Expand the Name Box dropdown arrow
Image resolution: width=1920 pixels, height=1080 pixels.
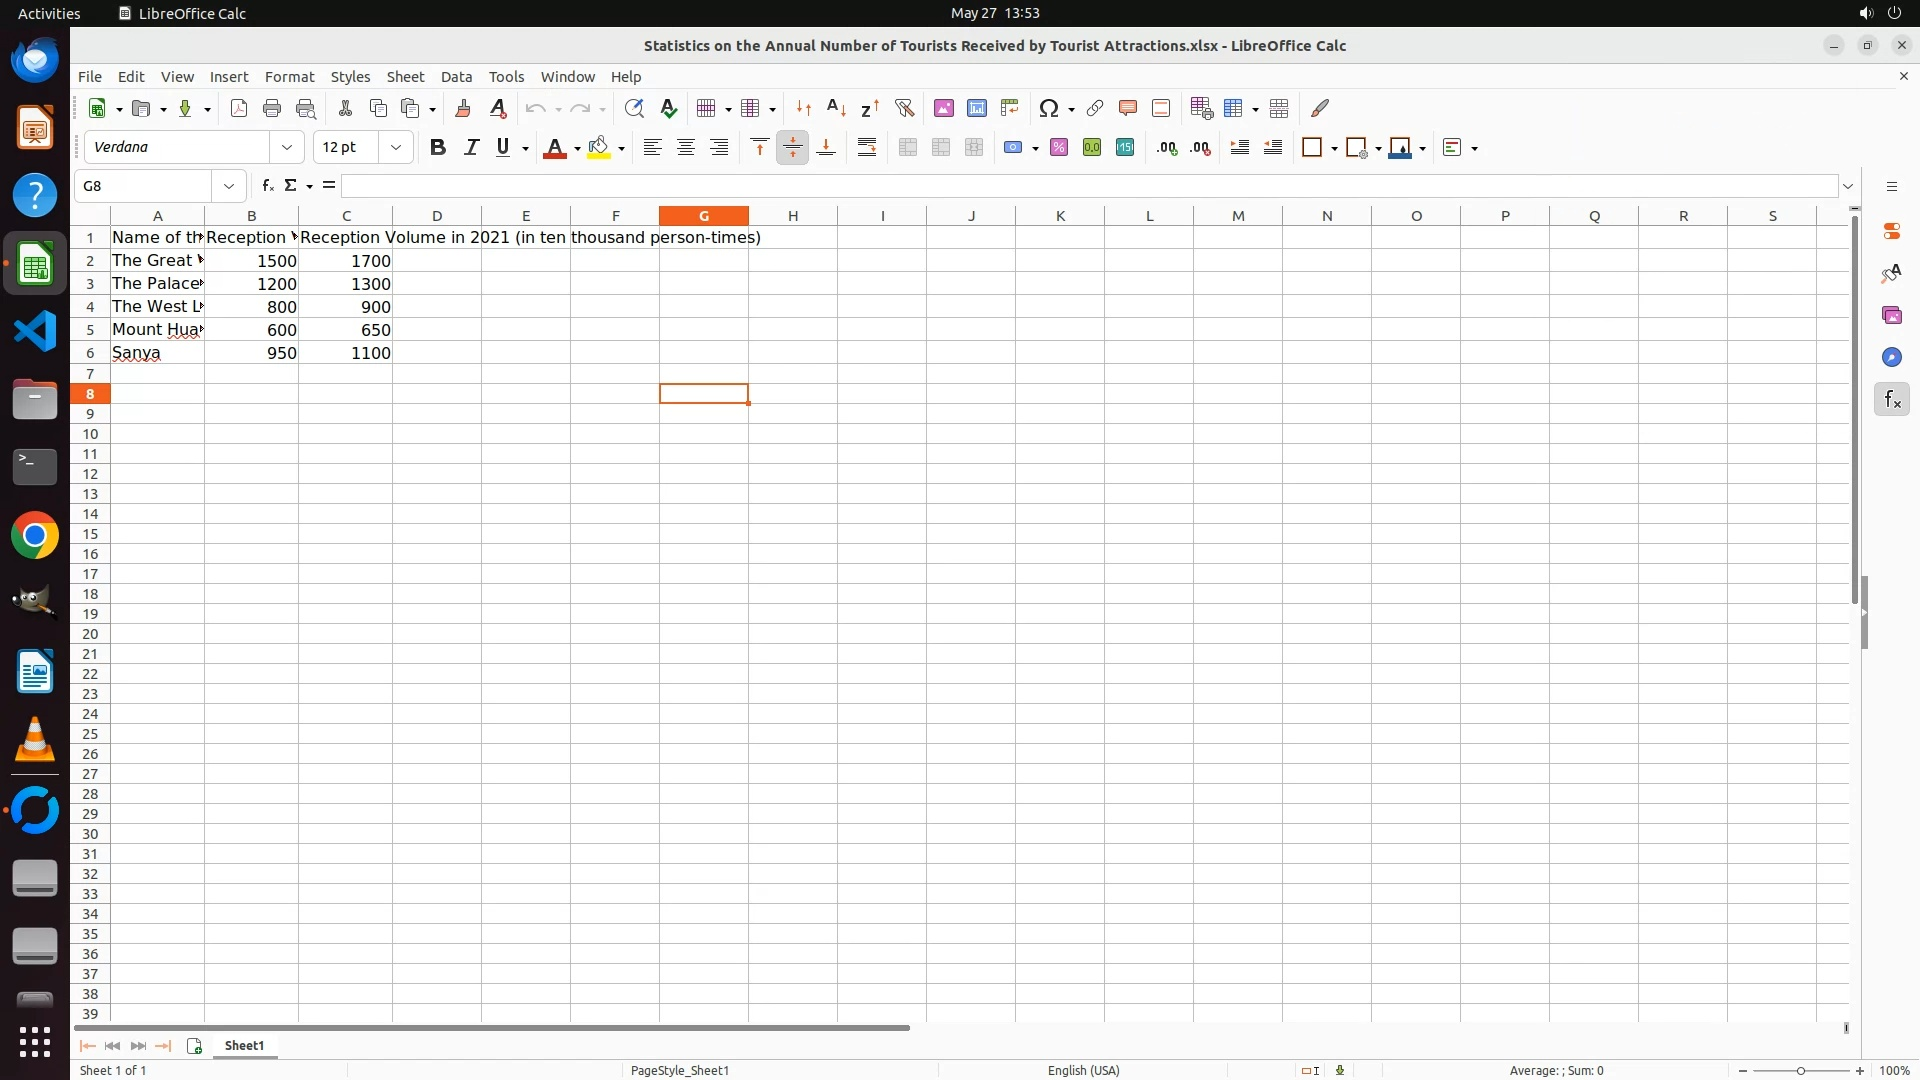pyautogui.click(x=229, y=186)
